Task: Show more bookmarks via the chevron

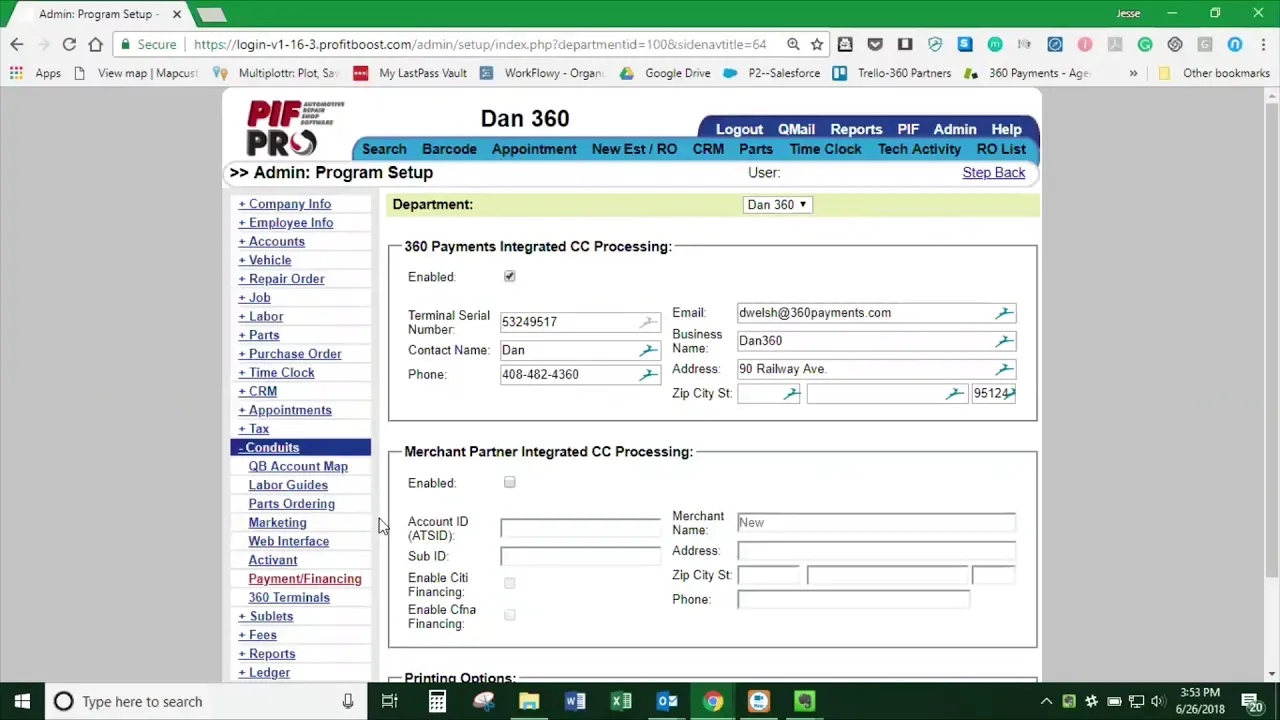Action: click(1133, 73)
